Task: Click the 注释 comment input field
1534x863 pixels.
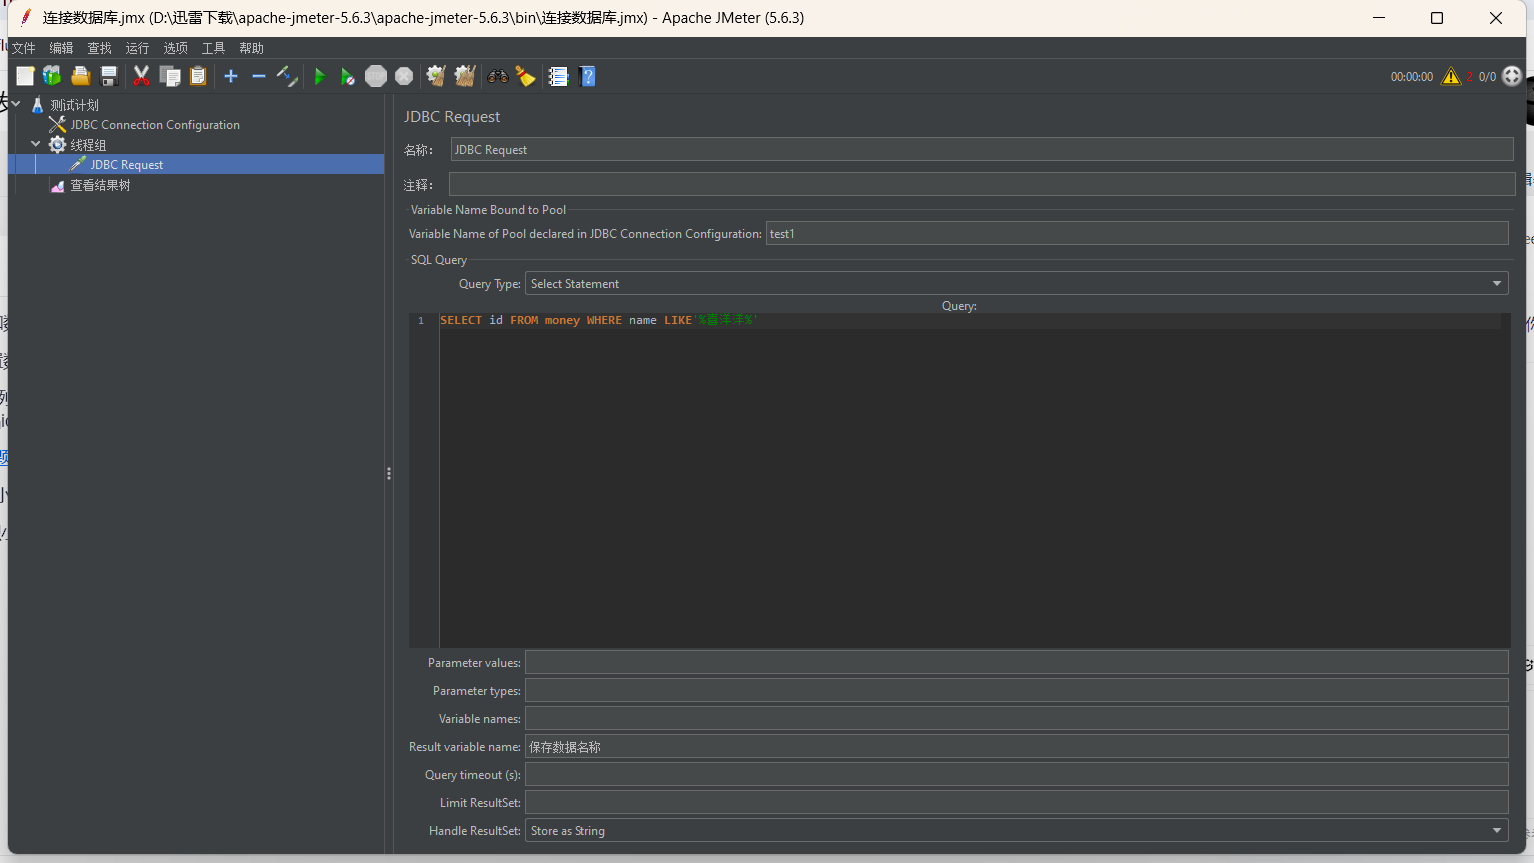Action: pos(982,184)
